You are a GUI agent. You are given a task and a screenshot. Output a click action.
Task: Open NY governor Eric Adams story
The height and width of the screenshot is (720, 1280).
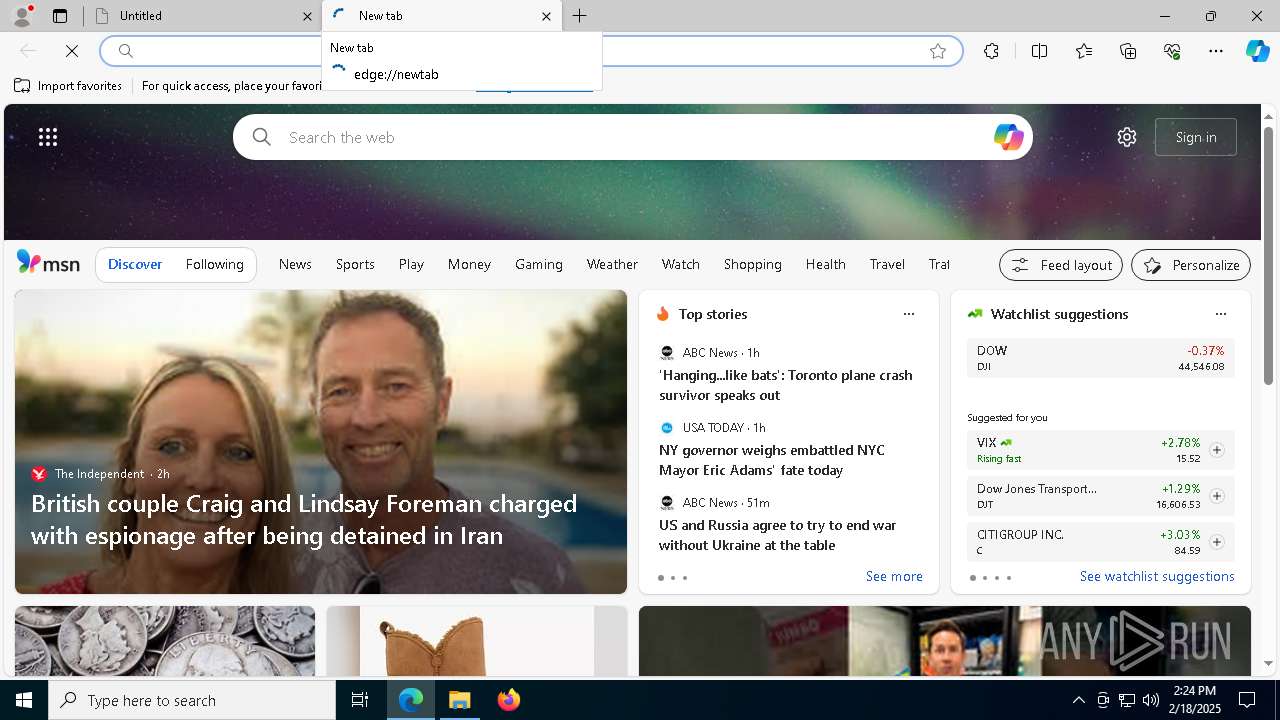(772, 460)
